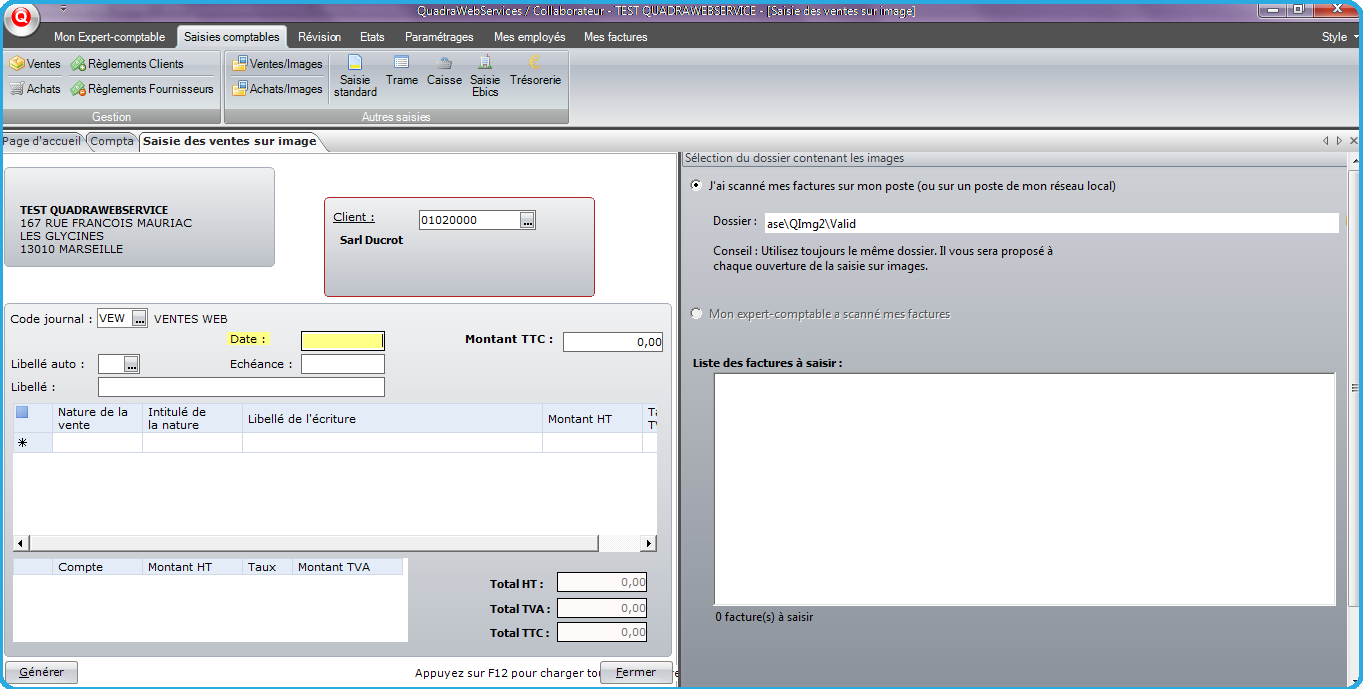Open the Trame entry tool
1363x689 pixels.
402,71
